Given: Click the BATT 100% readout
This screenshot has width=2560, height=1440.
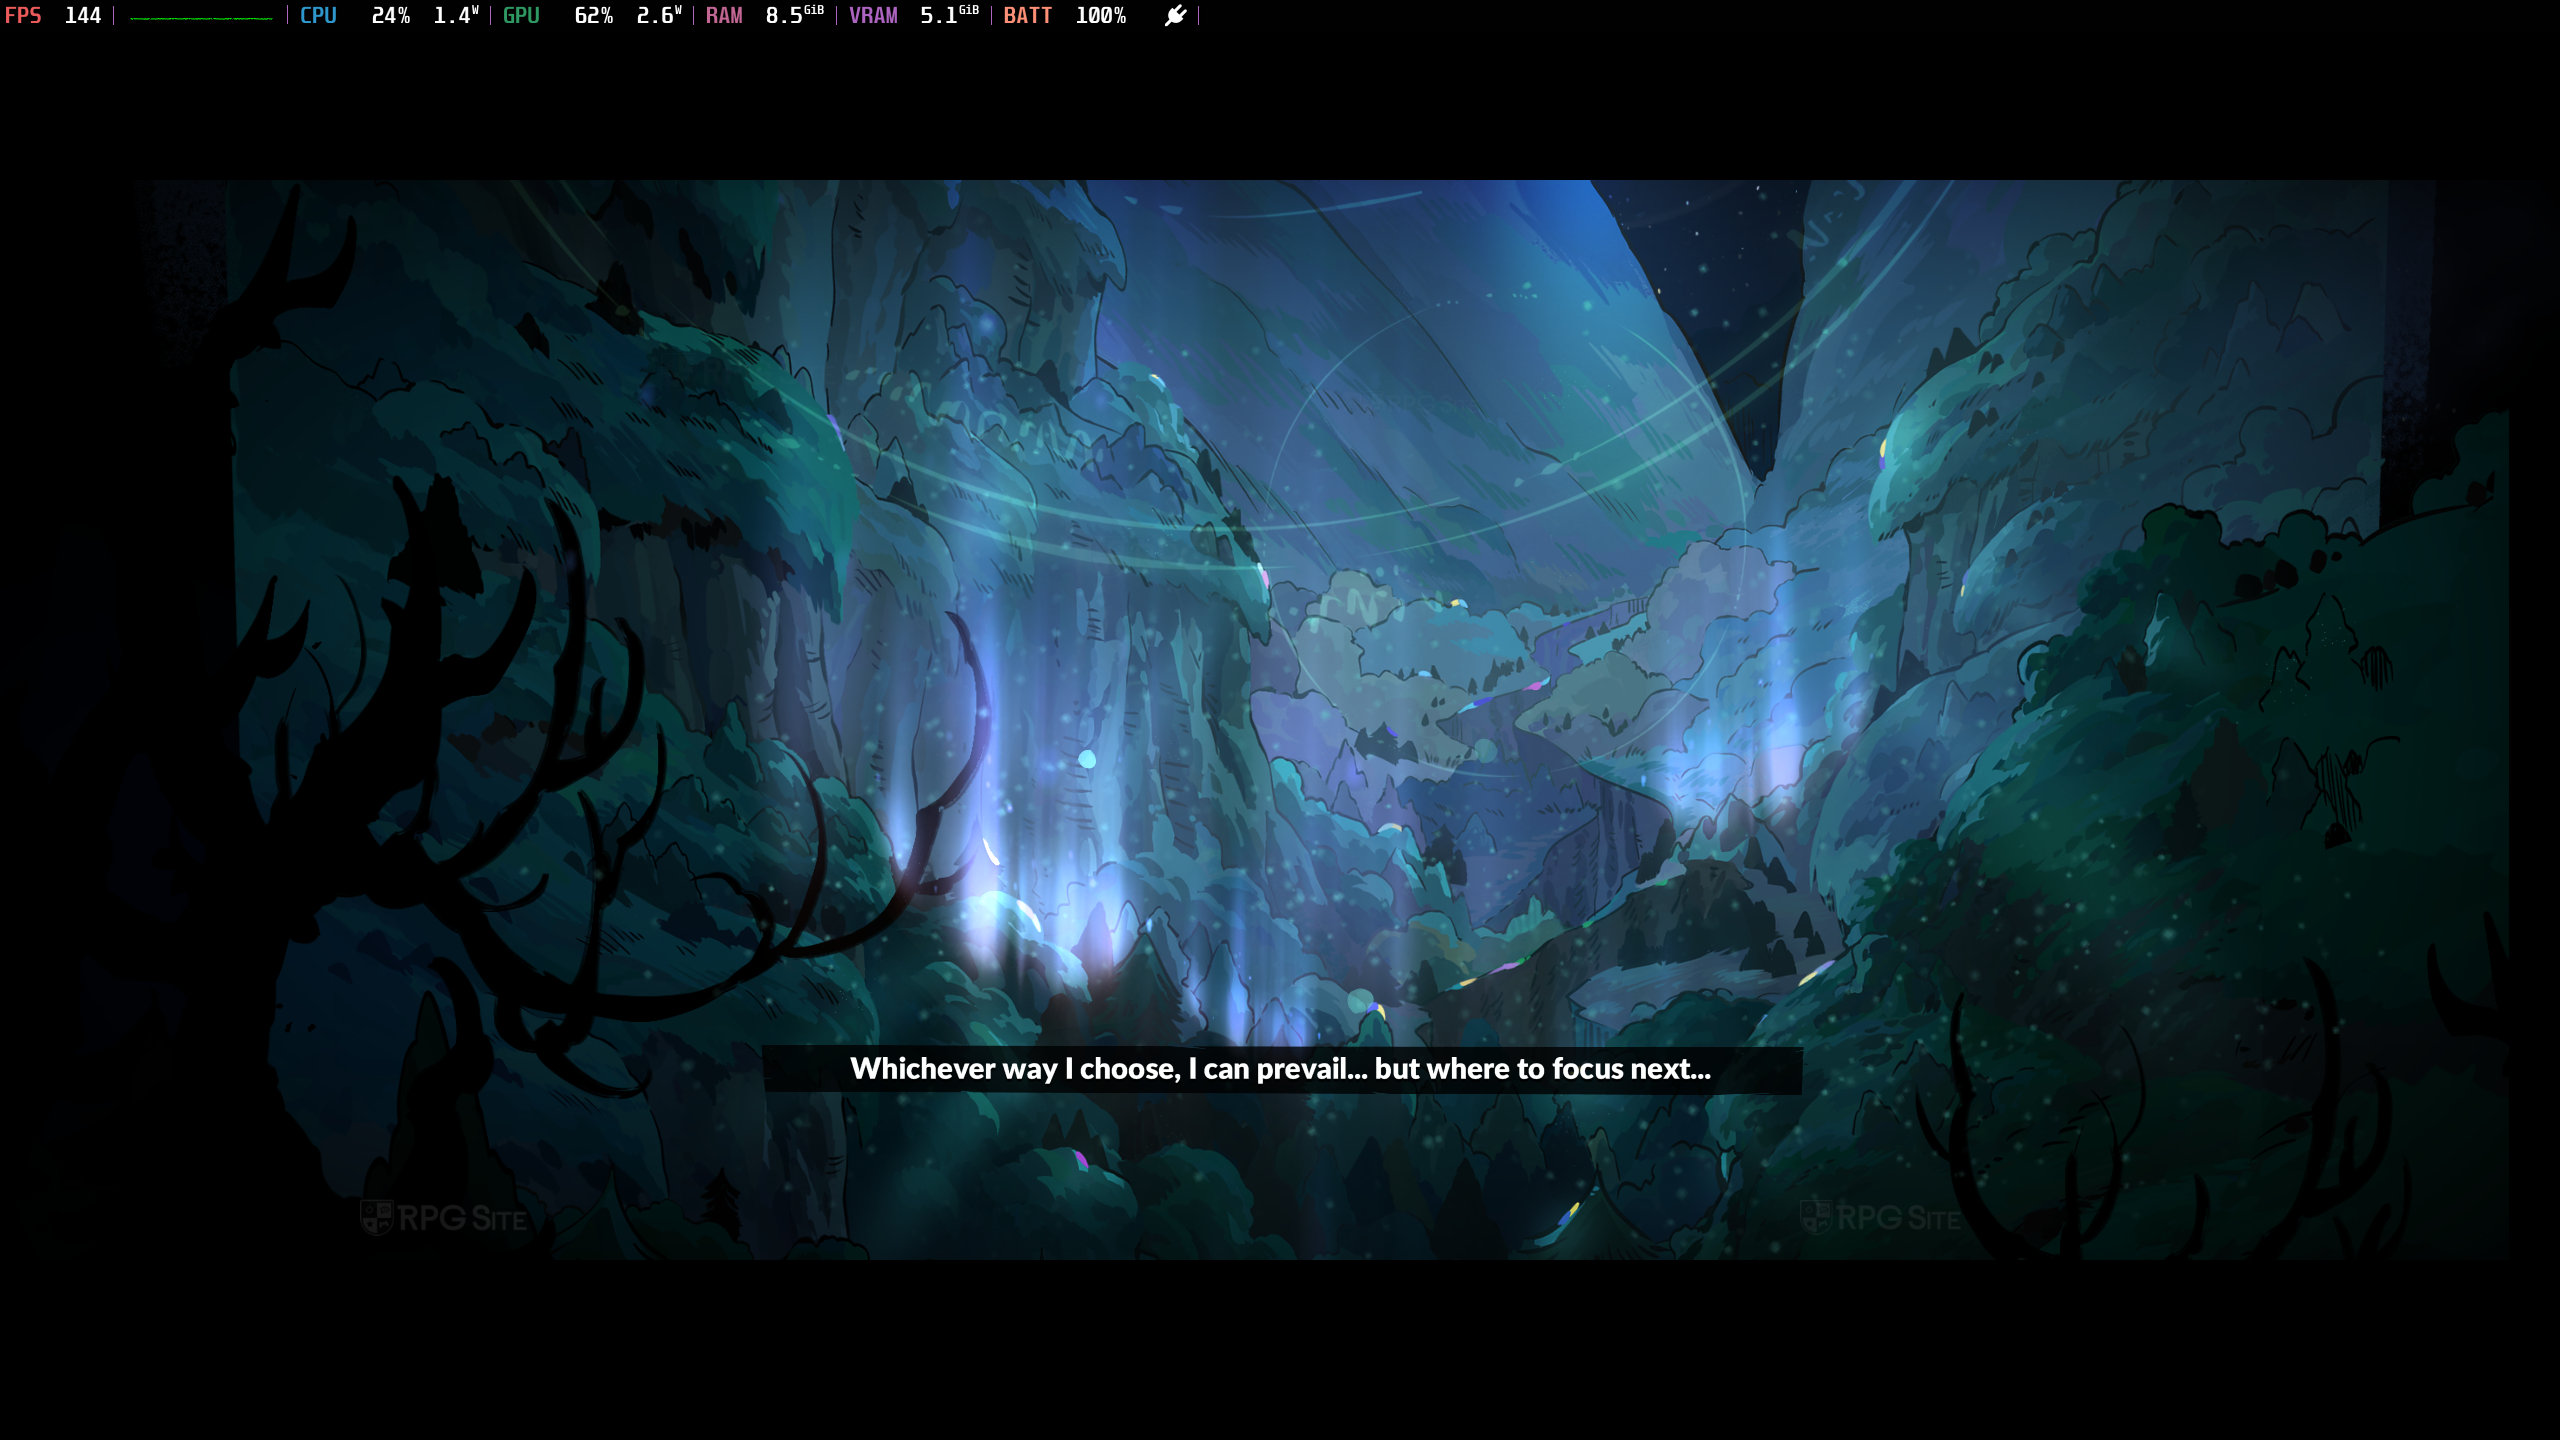Looking at the screenshot, I should point(1065,16).
